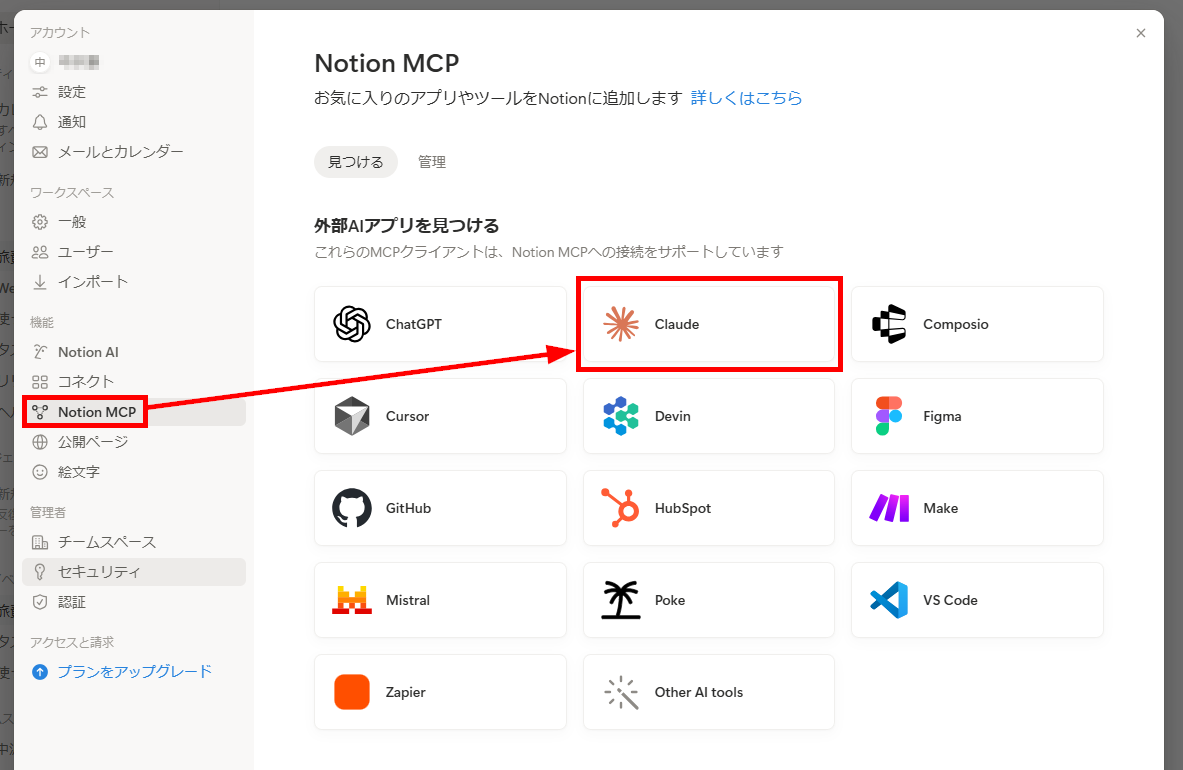This screenshot has width=1183, height=770.
Task: Select the VS Code card label
Action: coord(951,600)
